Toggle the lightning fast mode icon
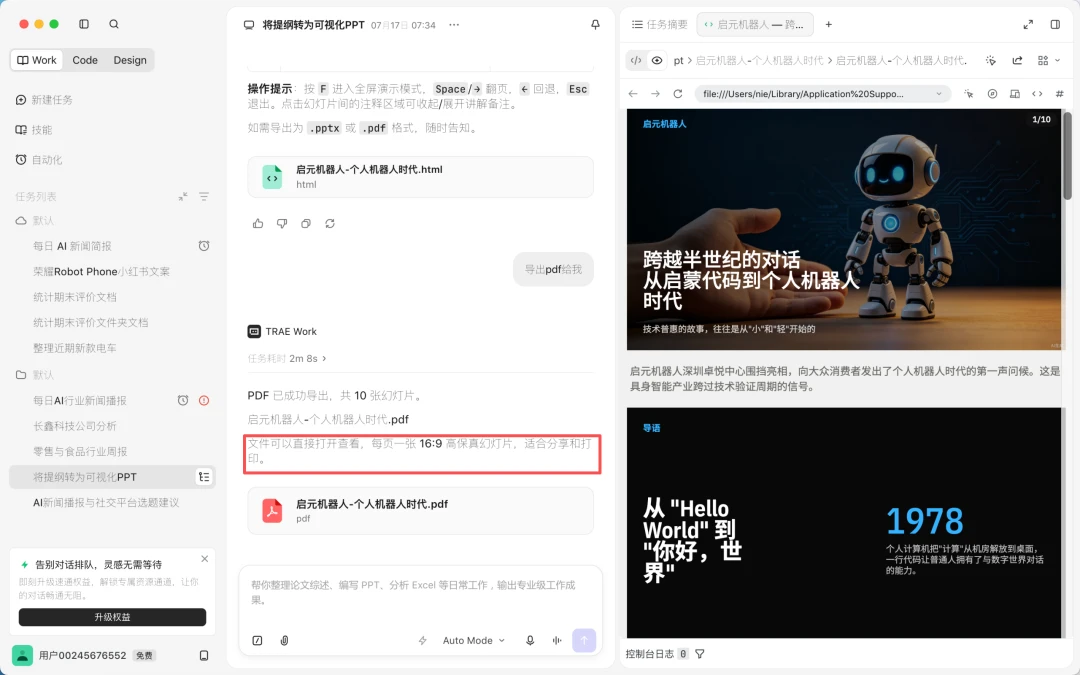The height and width of the screenshot is (675, 1080). pos(422,641)
